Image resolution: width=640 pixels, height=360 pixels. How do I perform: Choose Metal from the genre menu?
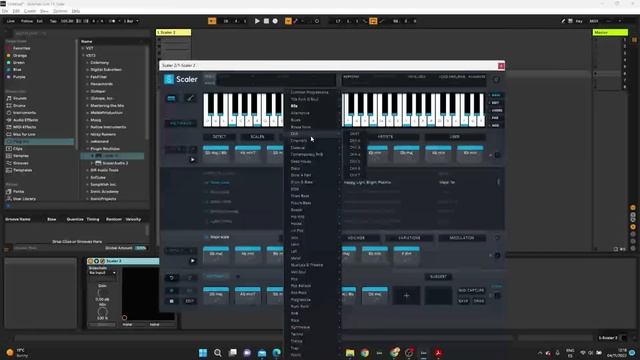[312, 258]
